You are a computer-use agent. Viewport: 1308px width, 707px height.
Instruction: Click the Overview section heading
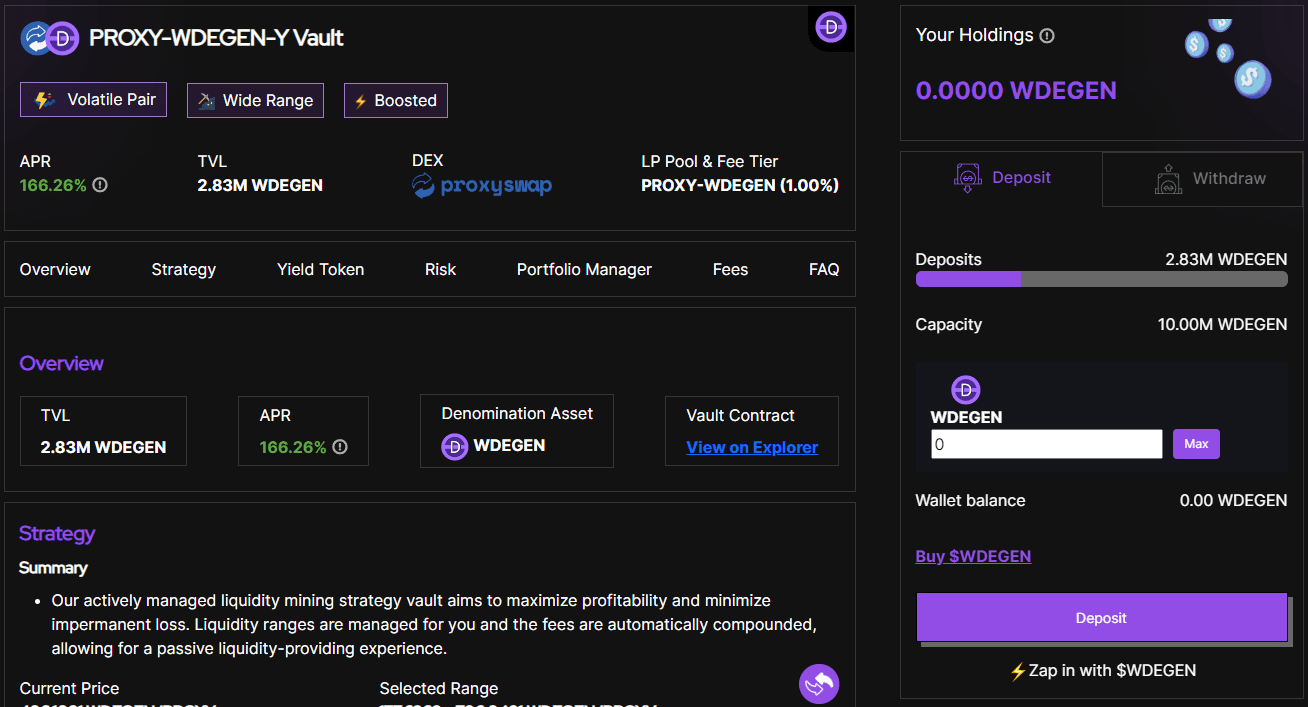62,364
